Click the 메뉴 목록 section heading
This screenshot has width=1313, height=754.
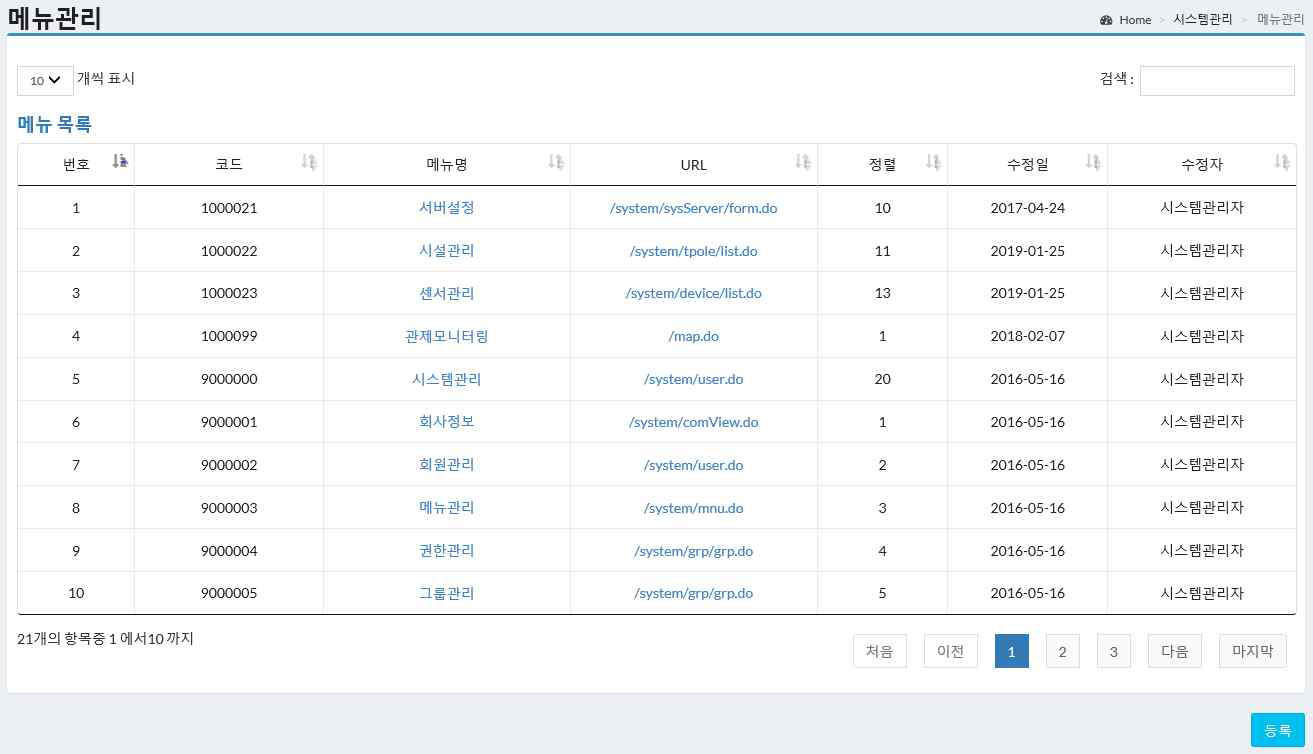coord(55,125)
